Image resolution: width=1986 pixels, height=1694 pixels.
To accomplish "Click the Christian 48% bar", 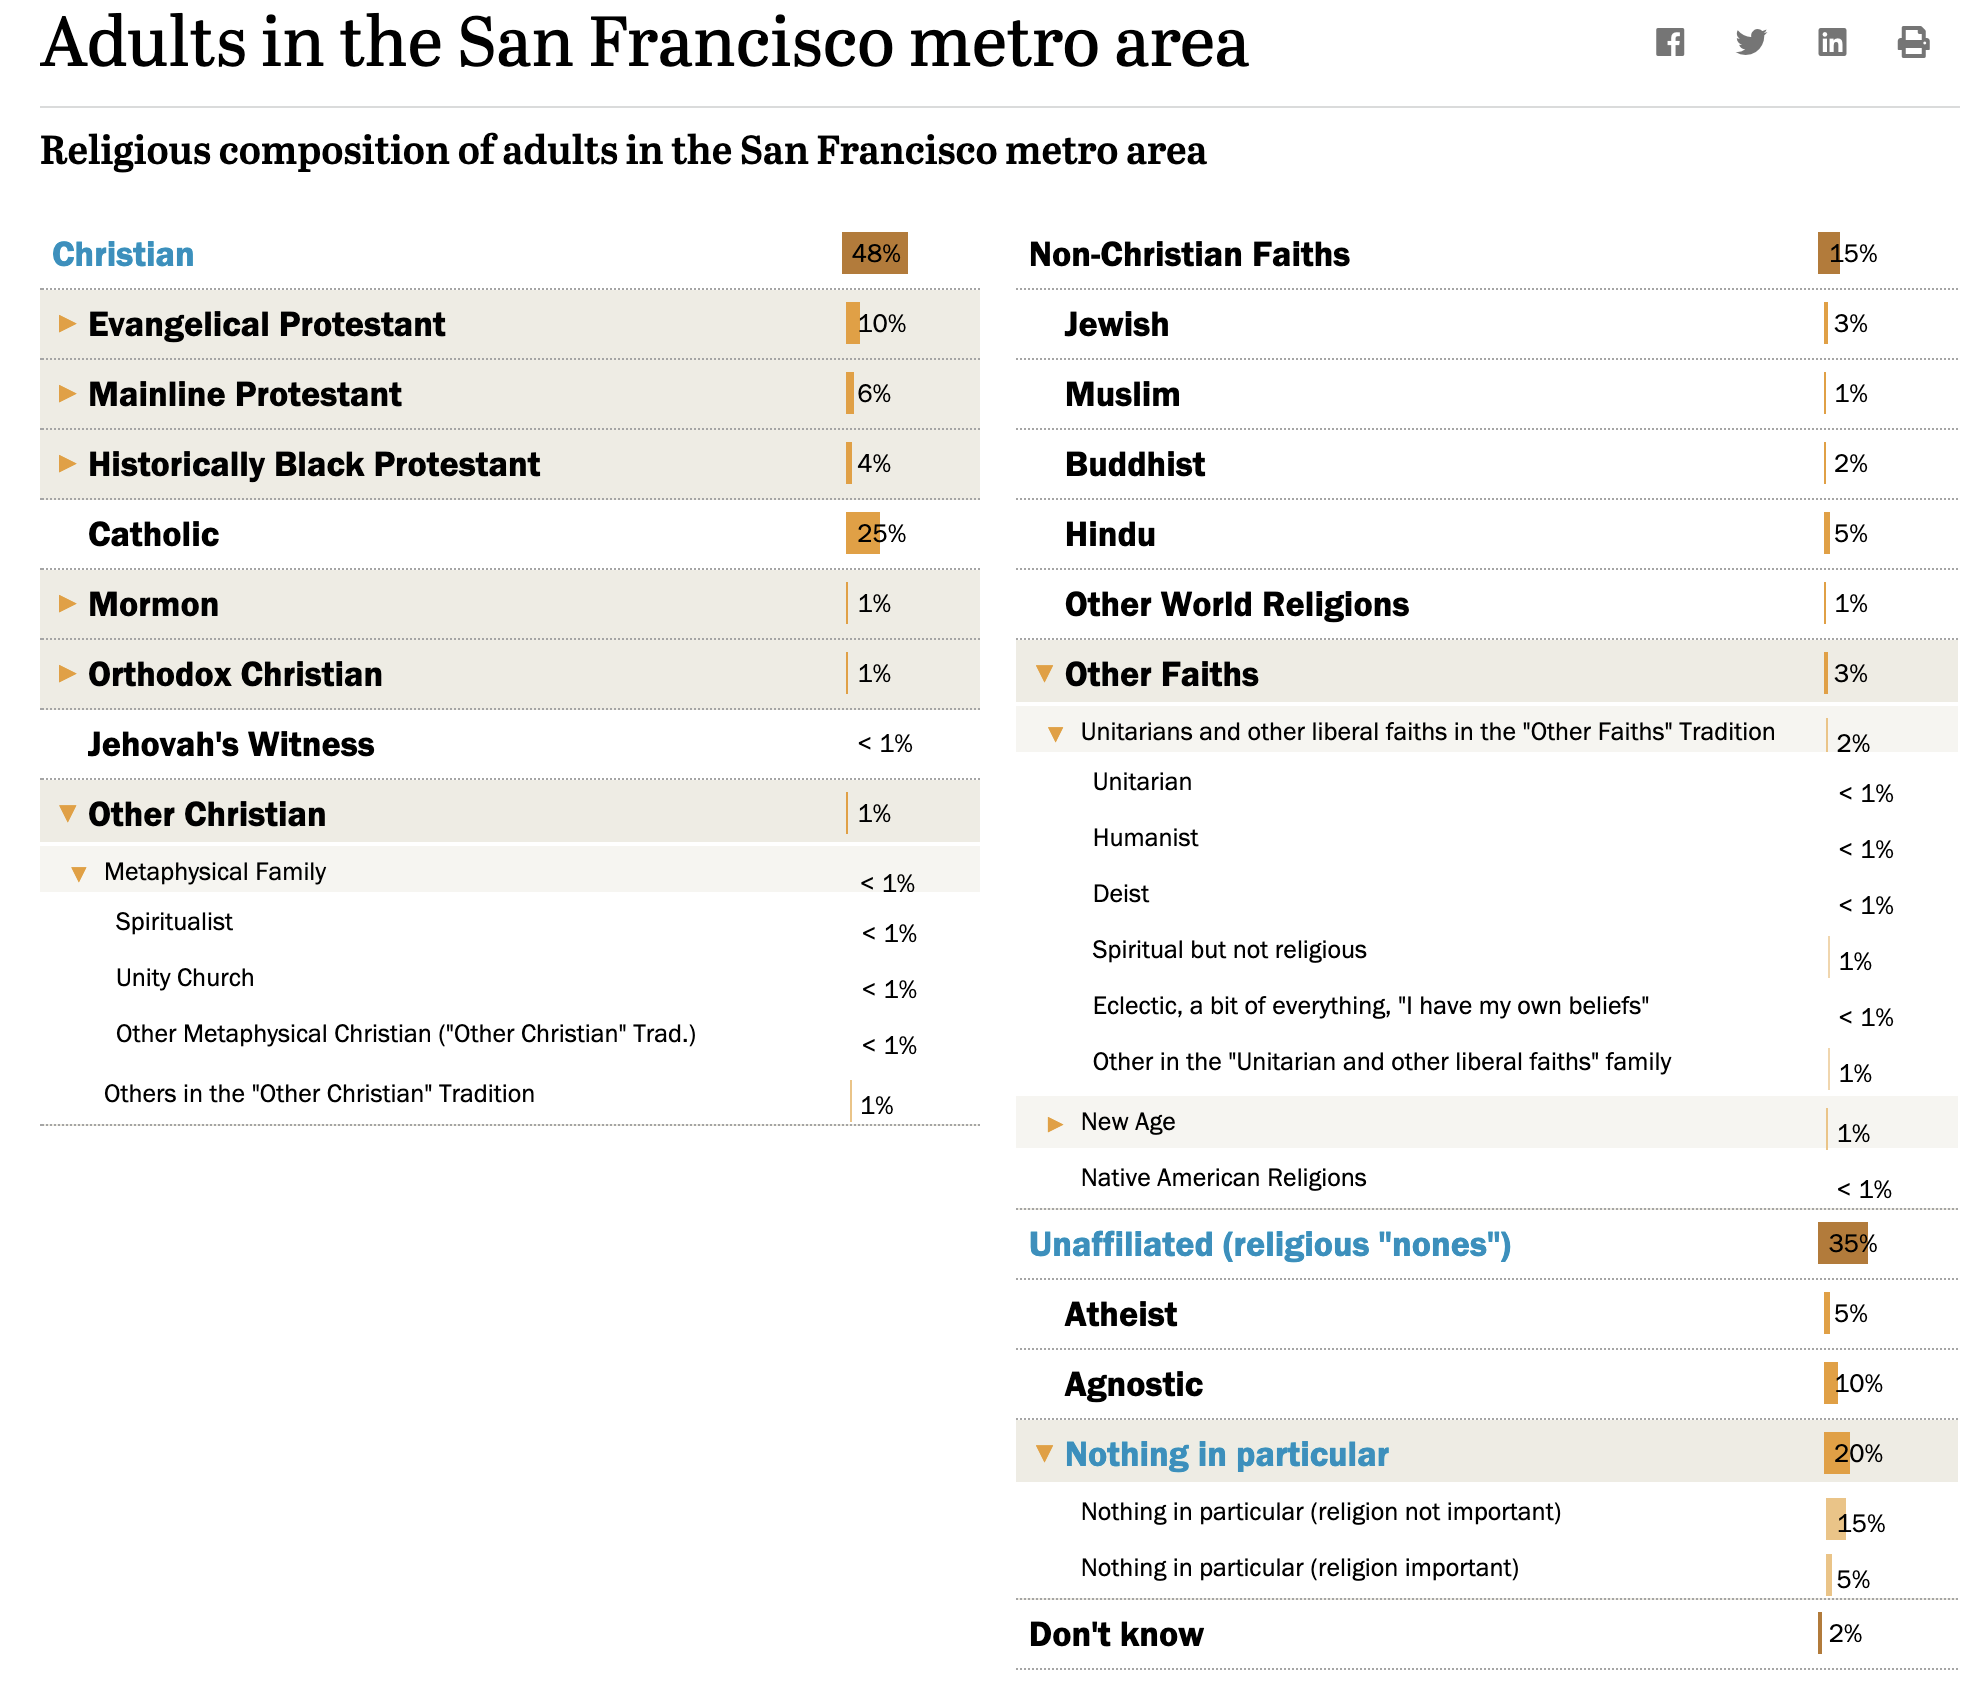I will (875, 253).
